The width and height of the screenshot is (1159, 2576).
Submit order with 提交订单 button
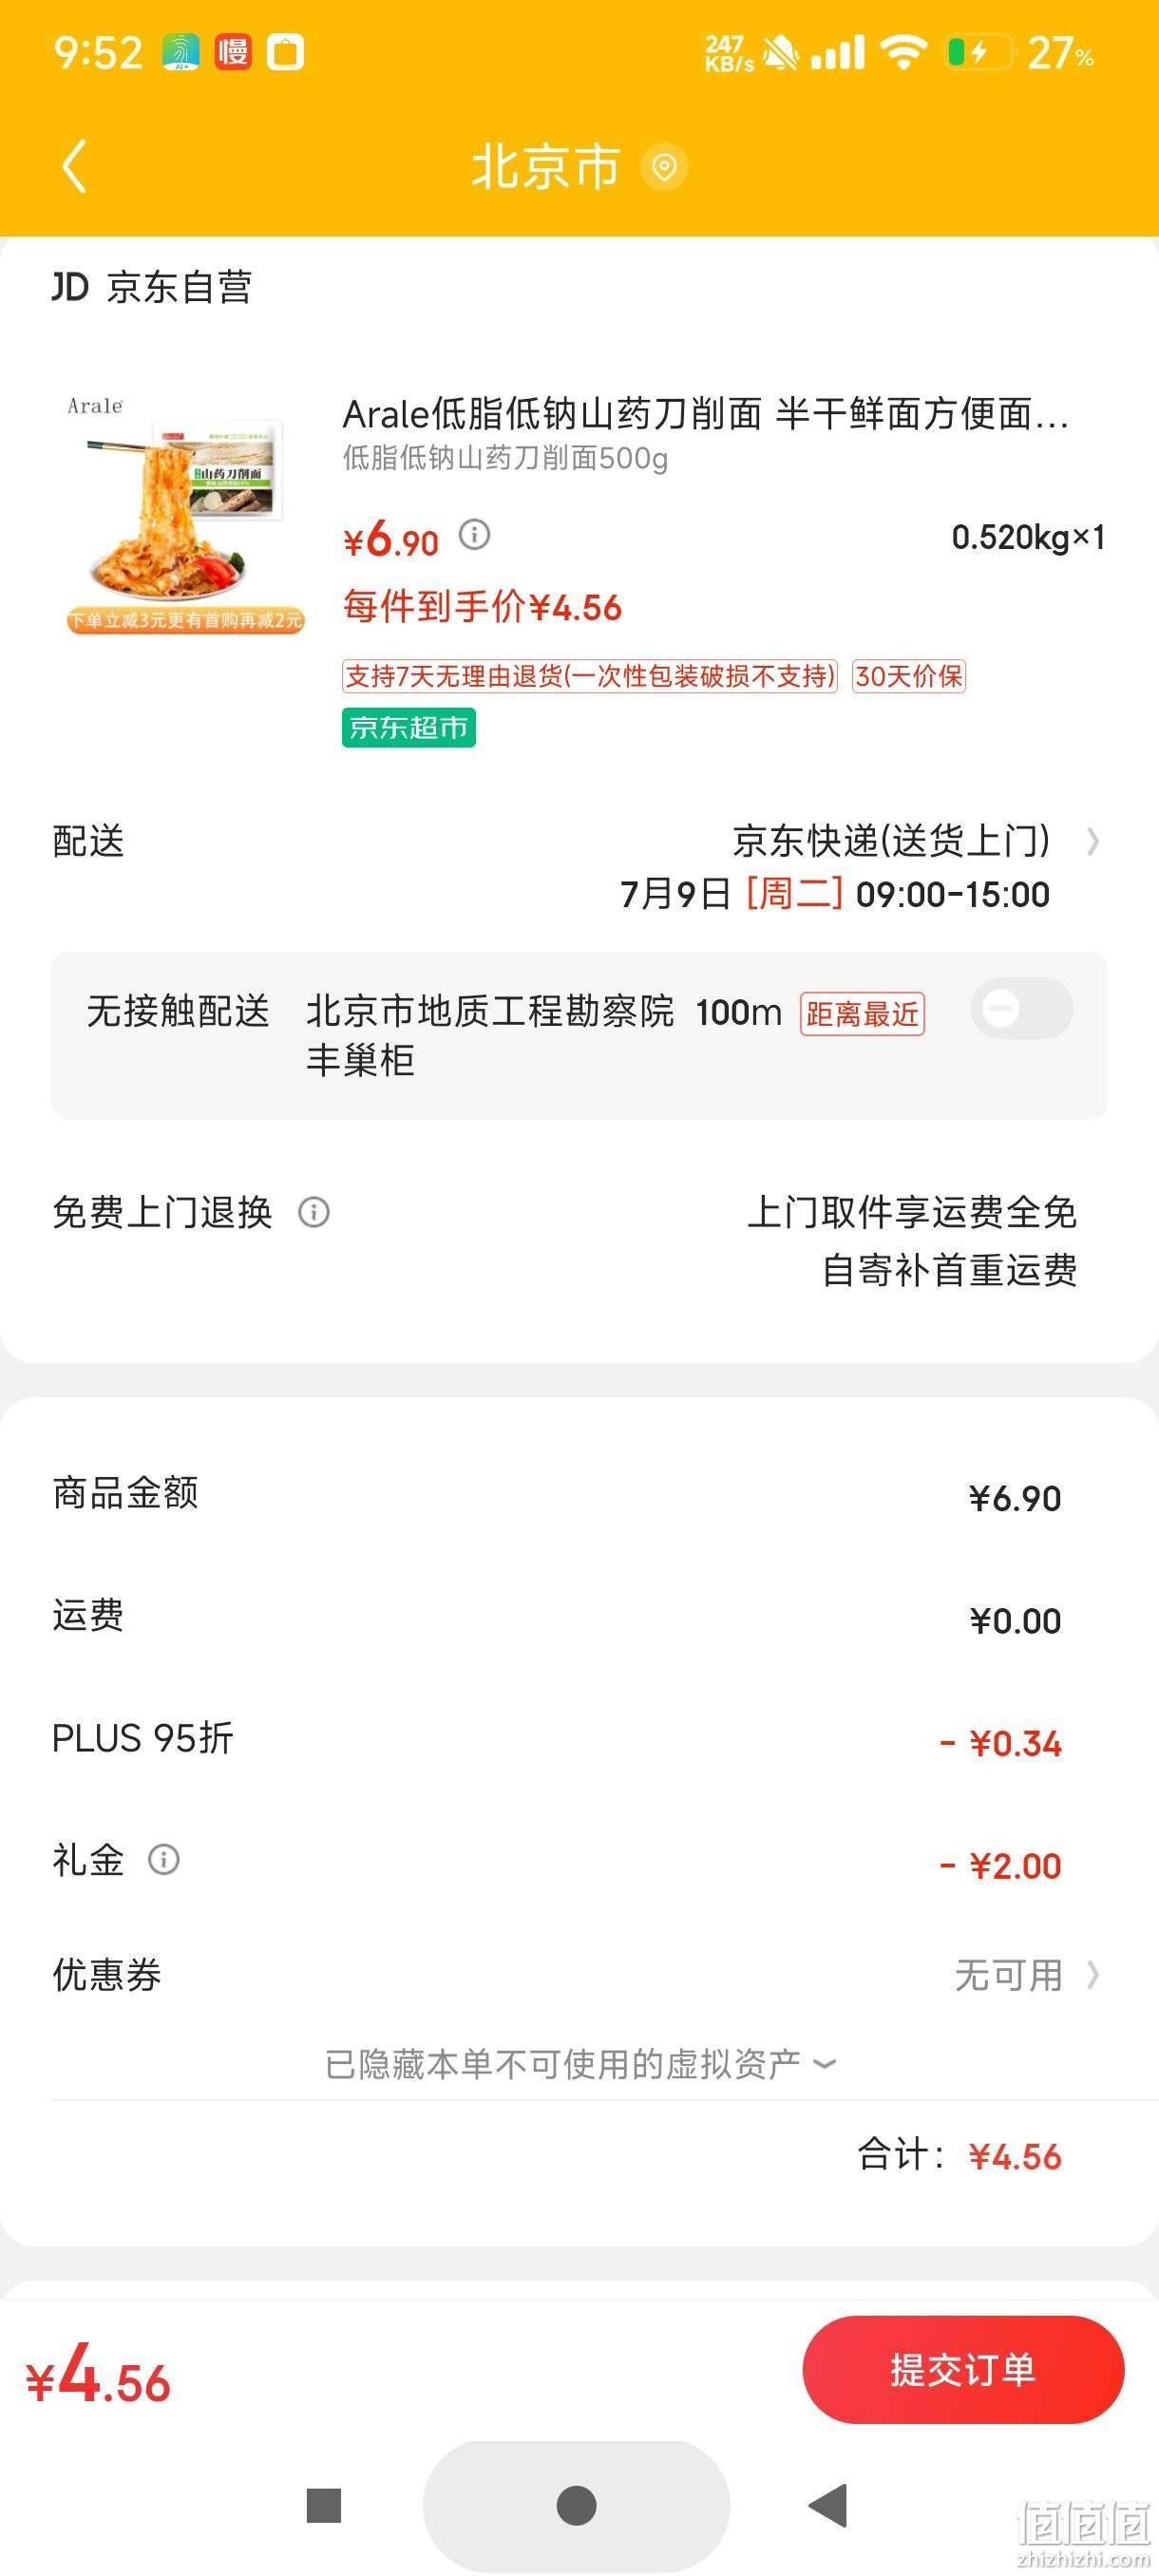[963, 2370]
